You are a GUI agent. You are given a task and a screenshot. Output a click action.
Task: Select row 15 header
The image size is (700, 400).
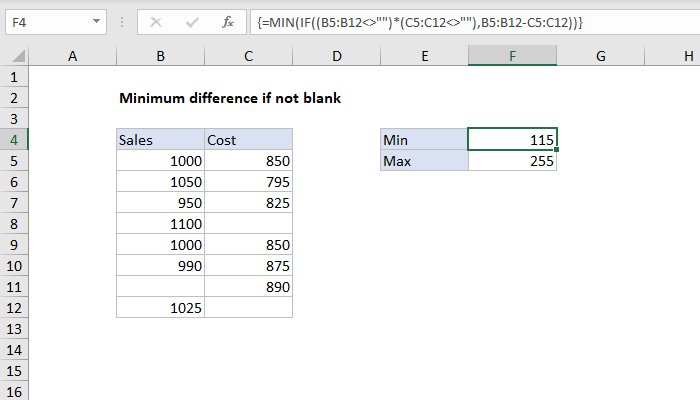(x=14, y=371)
